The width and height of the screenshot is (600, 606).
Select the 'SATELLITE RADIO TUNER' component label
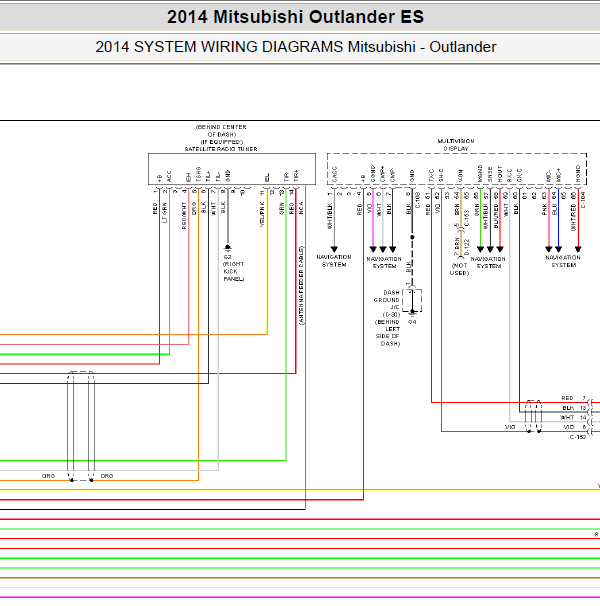point(221,149)
